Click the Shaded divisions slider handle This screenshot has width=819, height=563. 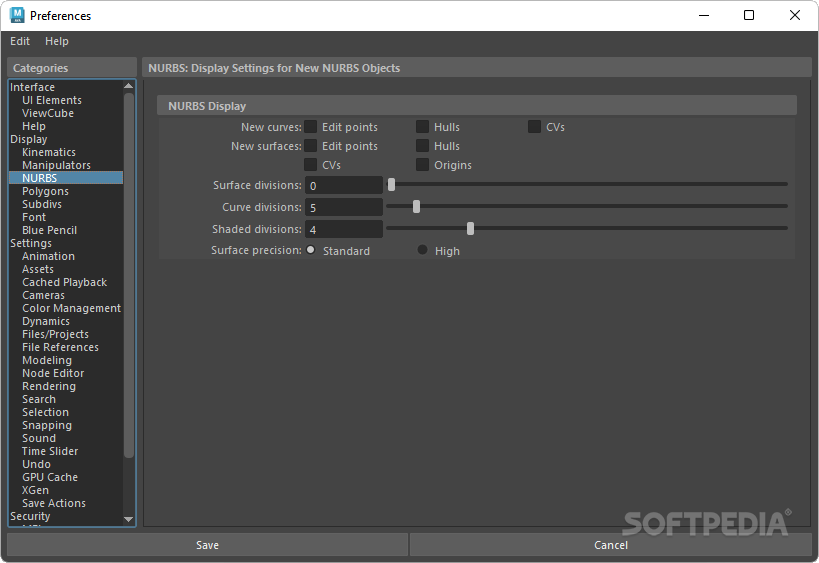click(x=471, y=228)
